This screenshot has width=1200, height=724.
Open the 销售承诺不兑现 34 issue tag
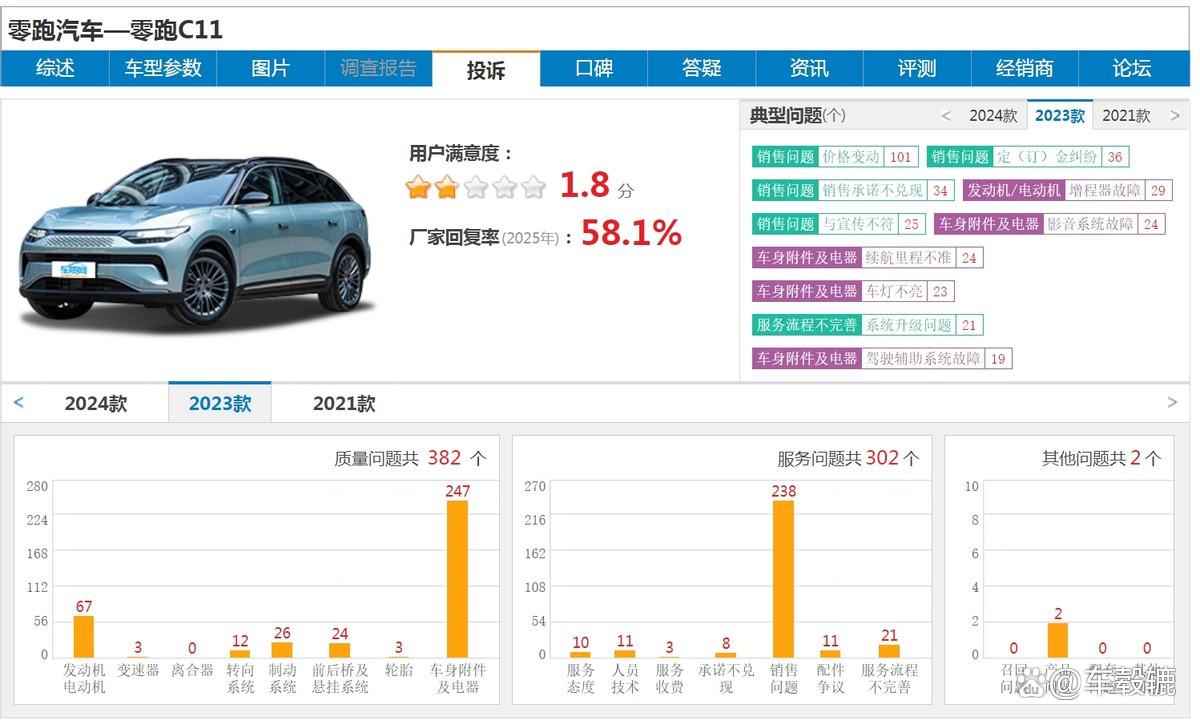point(853,190)
